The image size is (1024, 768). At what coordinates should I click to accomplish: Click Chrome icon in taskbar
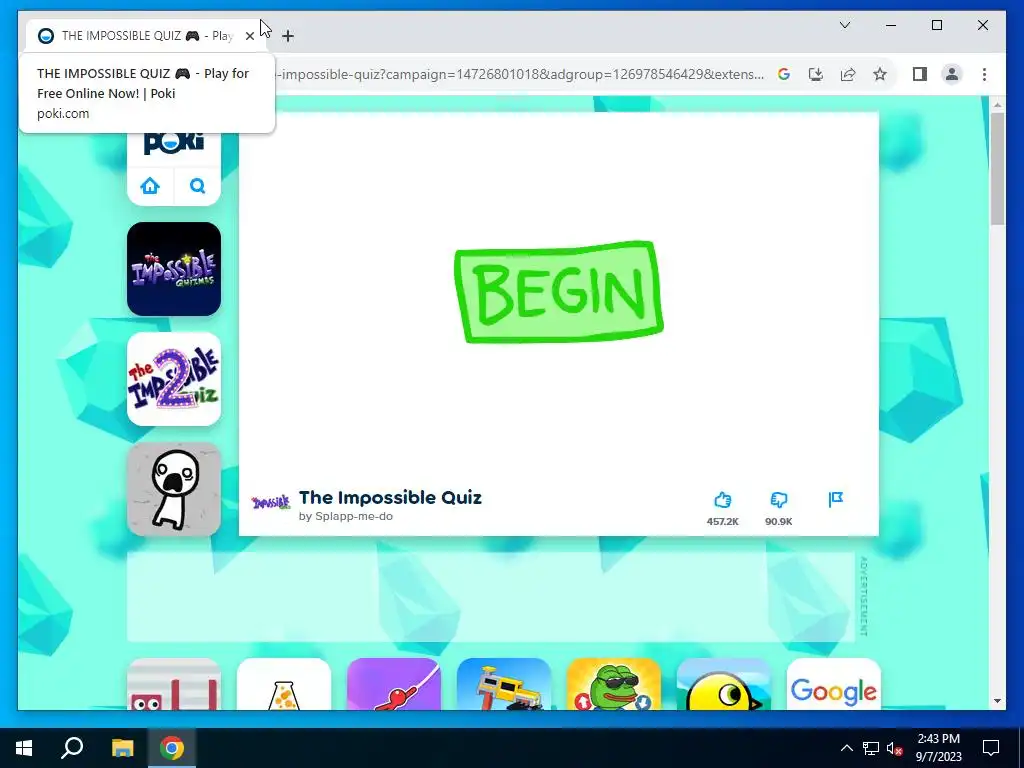coord(172,748)
